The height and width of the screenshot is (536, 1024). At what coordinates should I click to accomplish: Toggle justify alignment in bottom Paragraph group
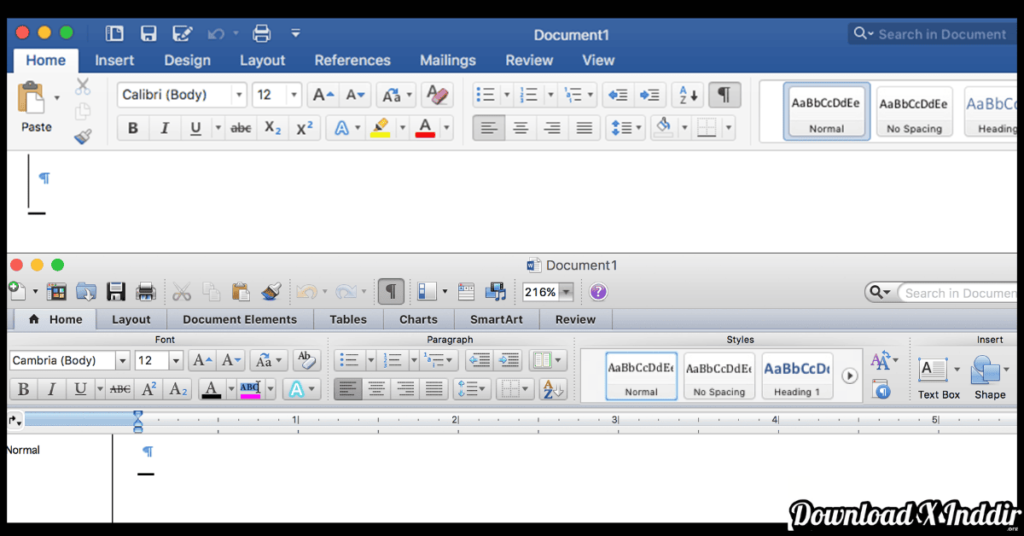(x=434, y=389)
